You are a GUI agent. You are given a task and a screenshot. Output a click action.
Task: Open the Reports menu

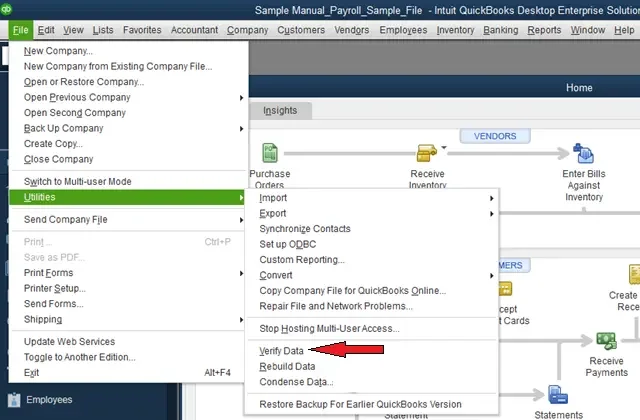(x=544, y=30)
